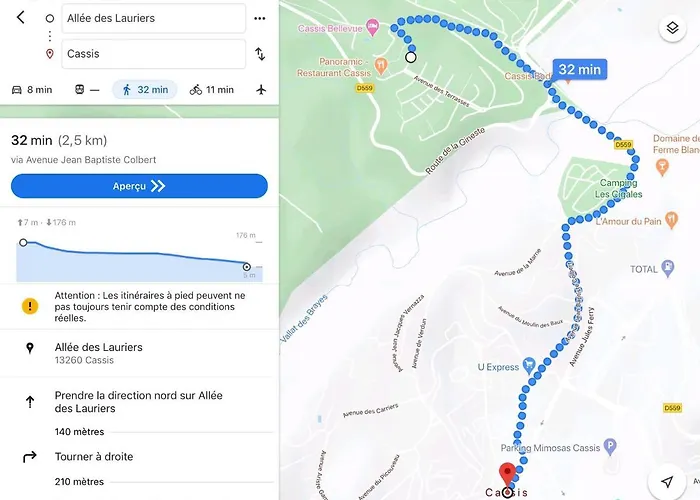Screen dimensions: 700x500
Task: Swap origin and destination with arrows icon
Action: point(260,54)
